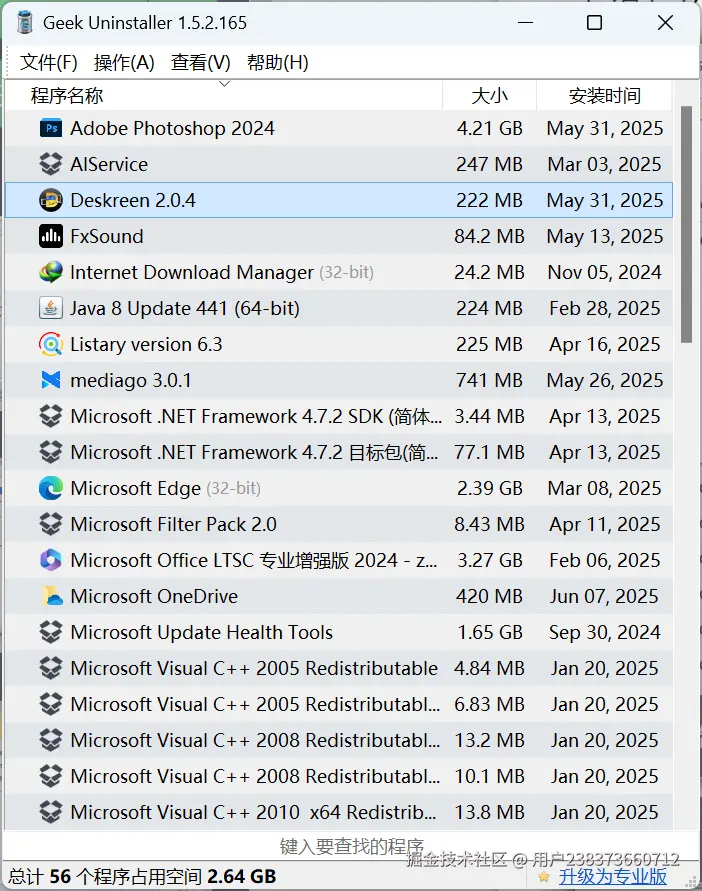This screenshot has width=702, height=891.
Task: Open the 查看(V) menu
Action: (201, 62)
